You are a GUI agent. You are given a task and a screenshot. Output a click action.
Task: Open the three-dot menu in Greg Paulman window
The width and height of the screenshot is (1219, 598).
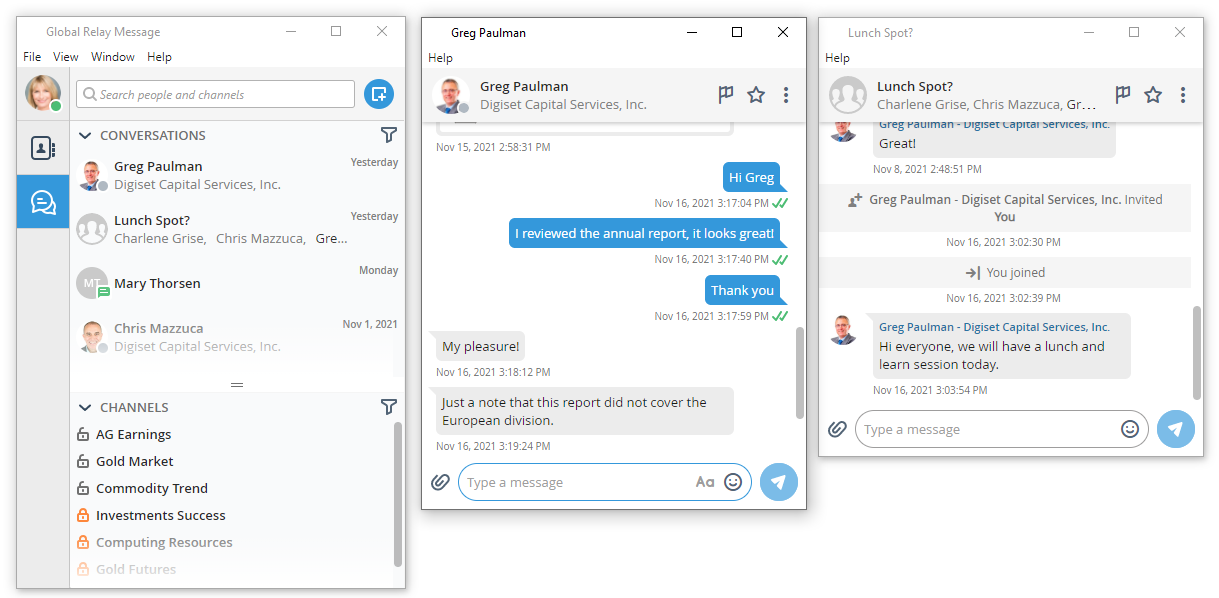(786, 94)
